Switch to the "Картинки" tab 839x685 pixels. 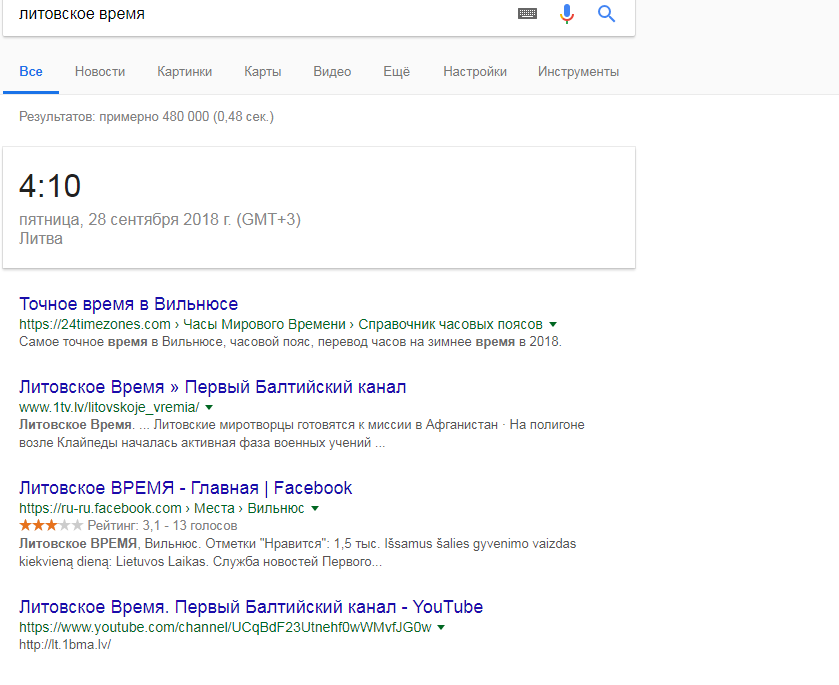[x=185, y=72]
